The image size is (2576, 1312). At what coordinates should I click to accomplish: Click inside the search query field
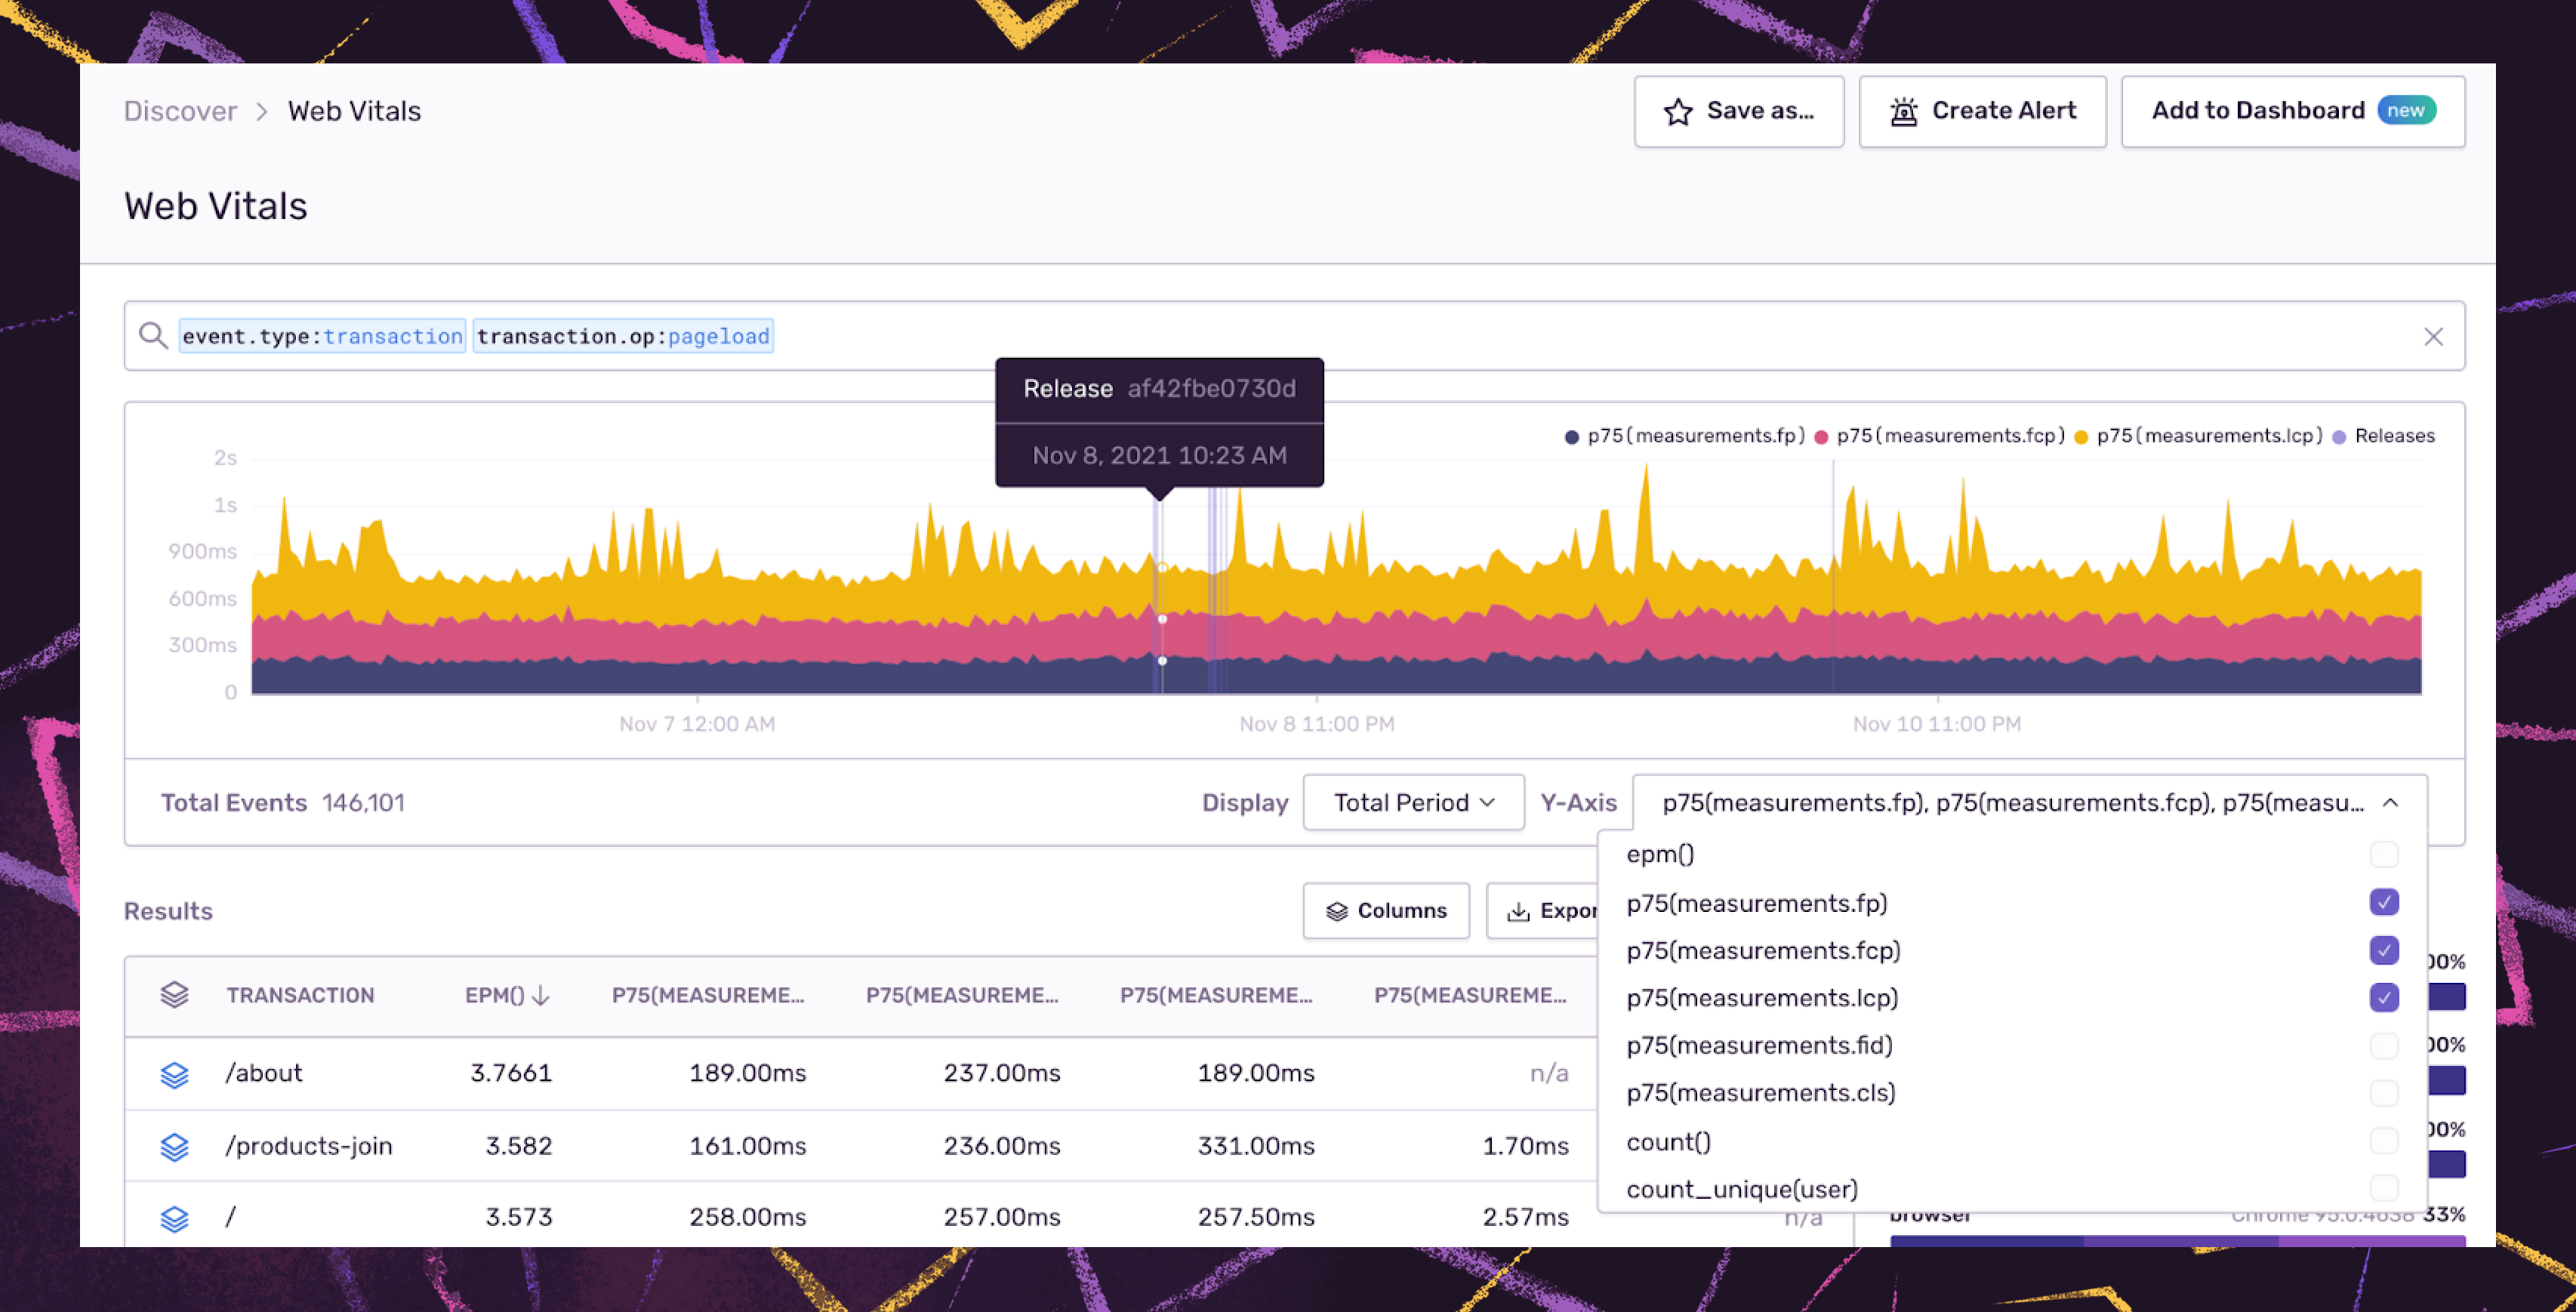tap(1400, 337)
